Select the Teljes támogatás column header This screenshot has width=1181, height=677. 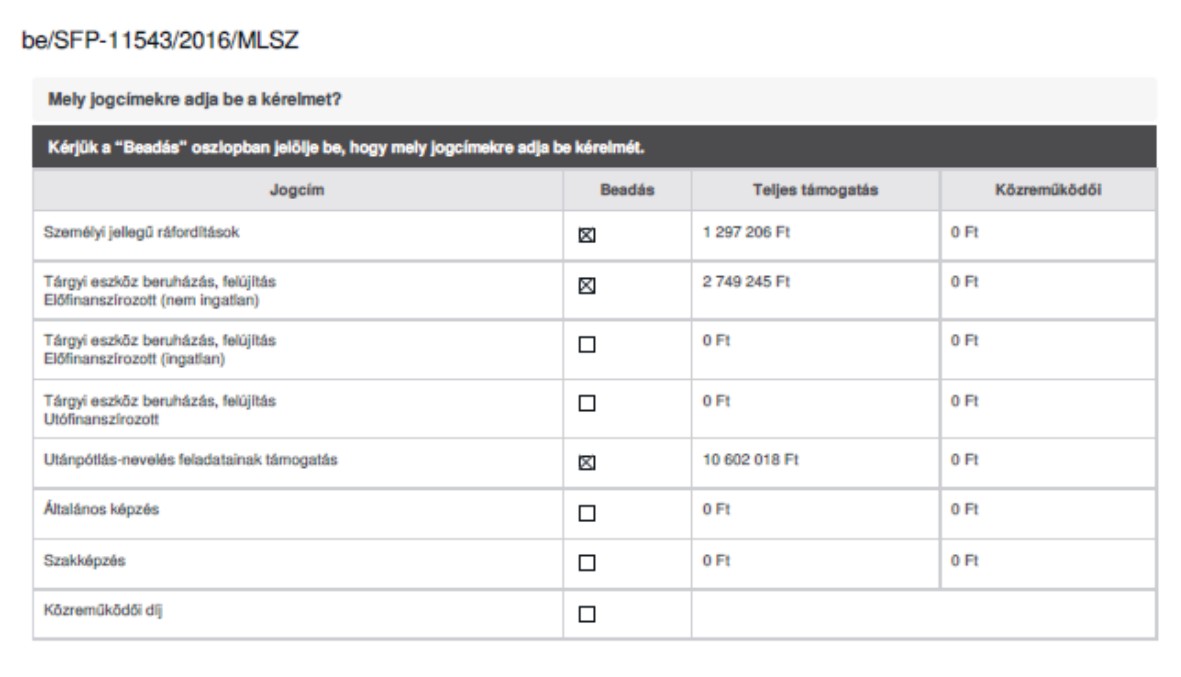pyautogui.click(x=815, y=190)
